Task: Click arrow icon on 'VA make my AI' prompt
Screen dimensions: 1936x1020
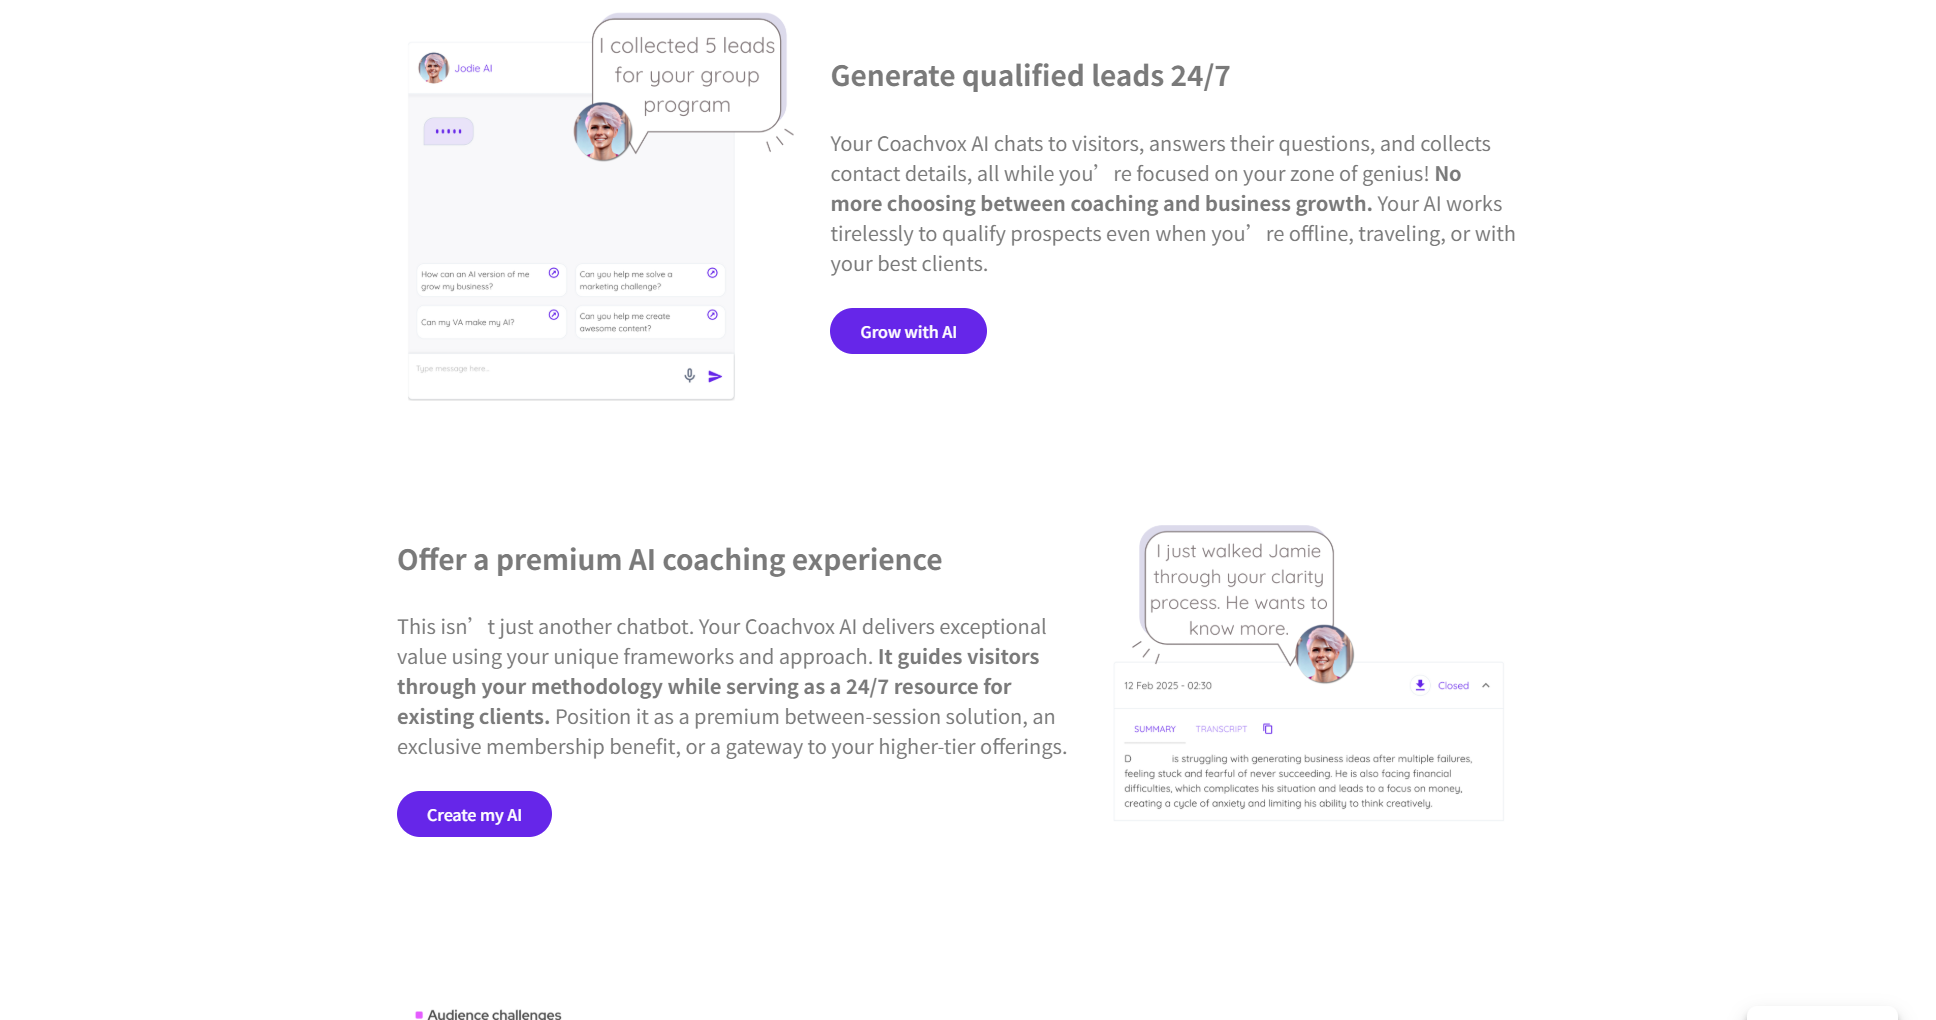Action: point(554,315)
